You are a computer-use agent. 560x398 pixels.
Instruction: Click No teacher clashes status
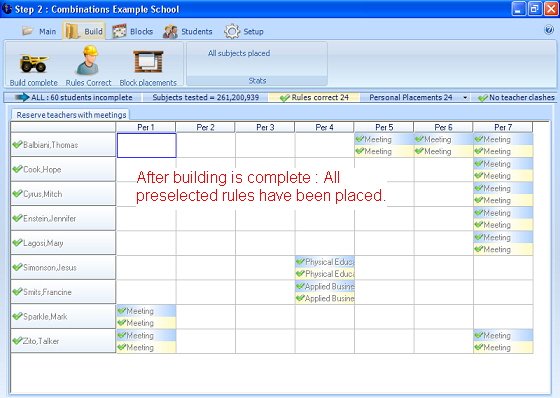coord(516,97)
